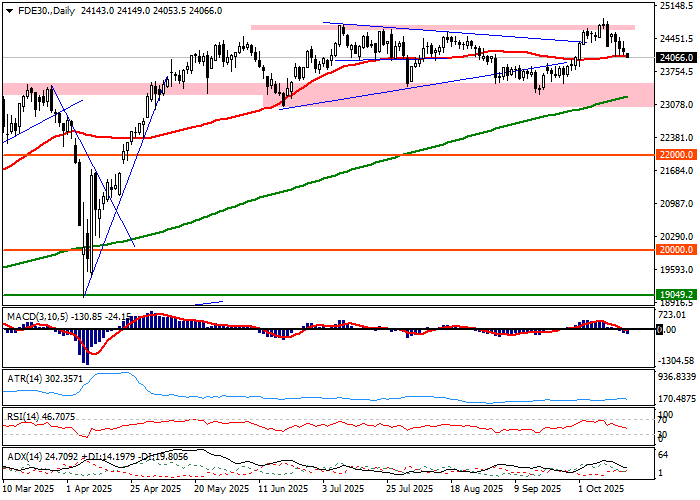
Task: Select the orange horizontal line at 20000
Action: [300, 250]
